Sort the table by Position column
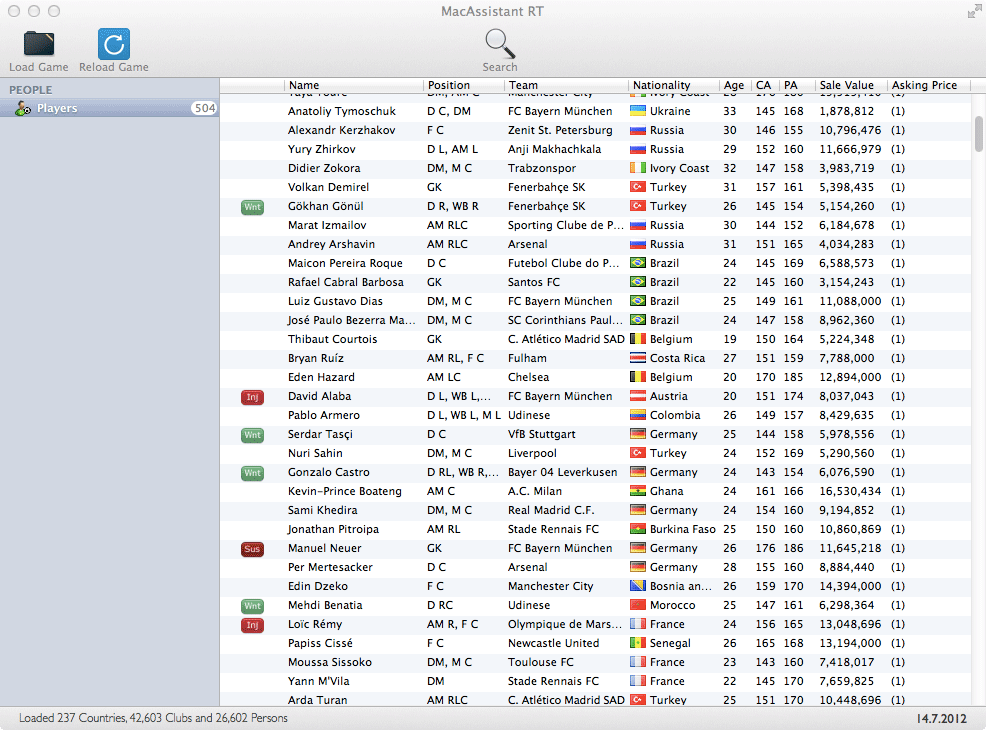The width and height of the screenshot is (986, 730). point(463,85)
